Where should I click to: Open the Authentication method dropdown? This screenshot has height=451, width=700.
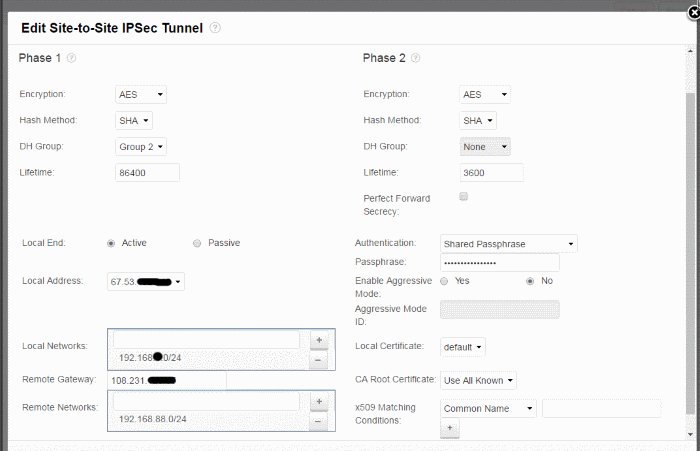click(x=509, y=243)
